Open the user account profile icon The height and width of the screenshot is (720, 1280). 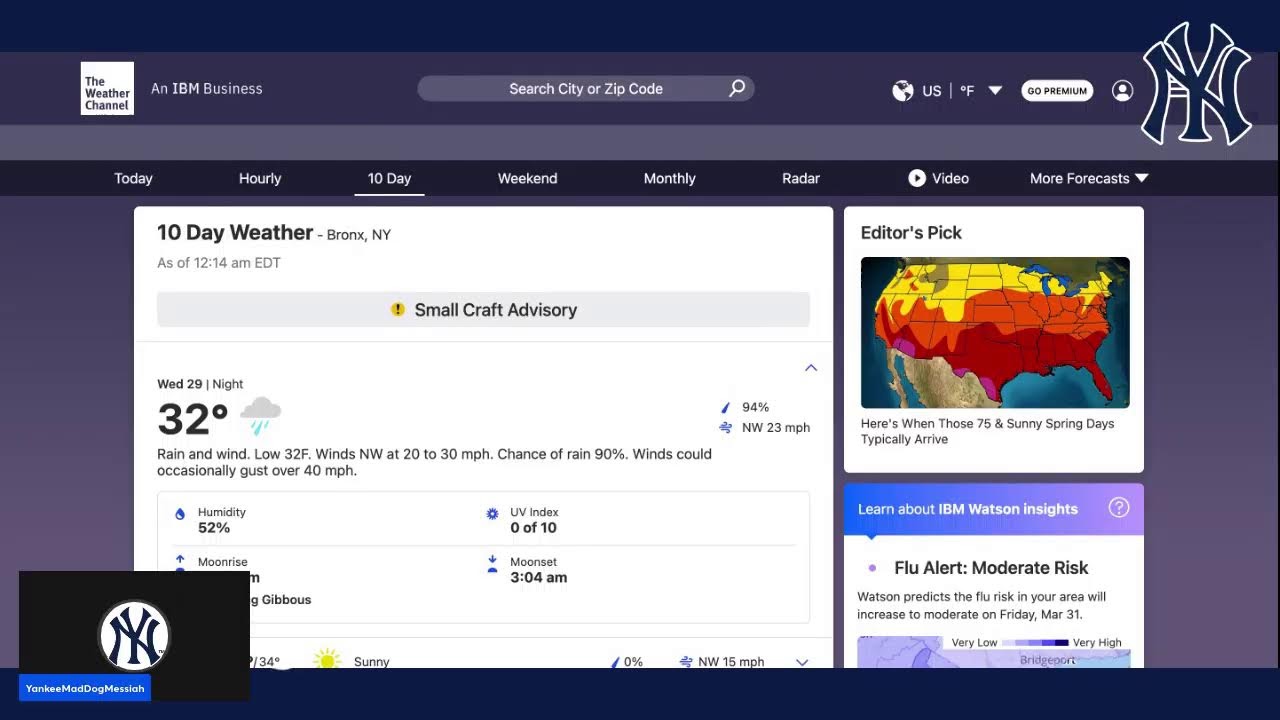coord(1122,91)
